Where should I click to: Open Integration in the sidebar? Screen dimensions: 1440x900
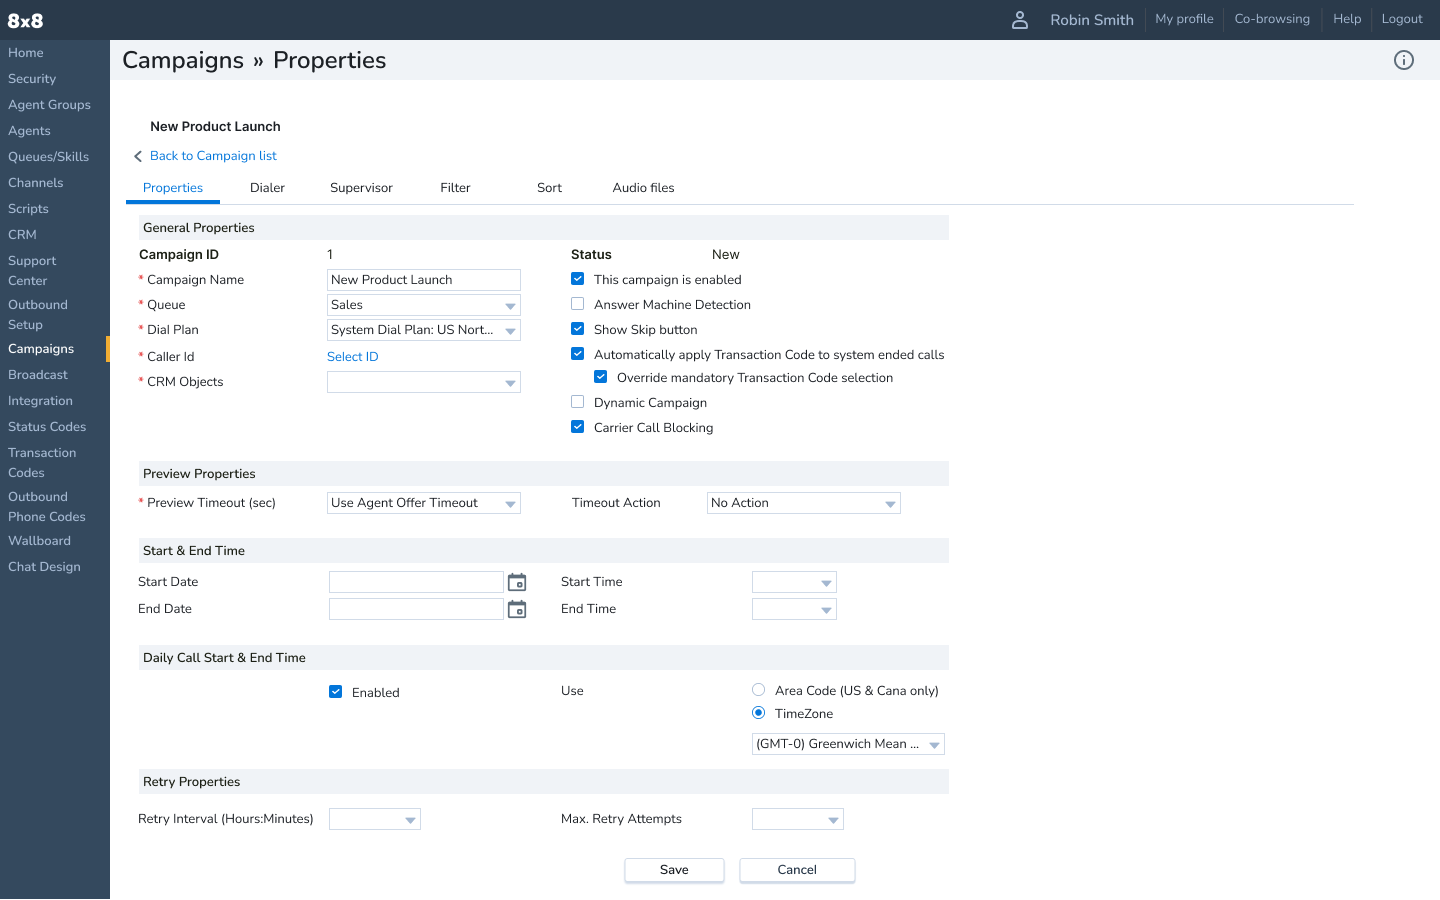click(x=40, y=401)
